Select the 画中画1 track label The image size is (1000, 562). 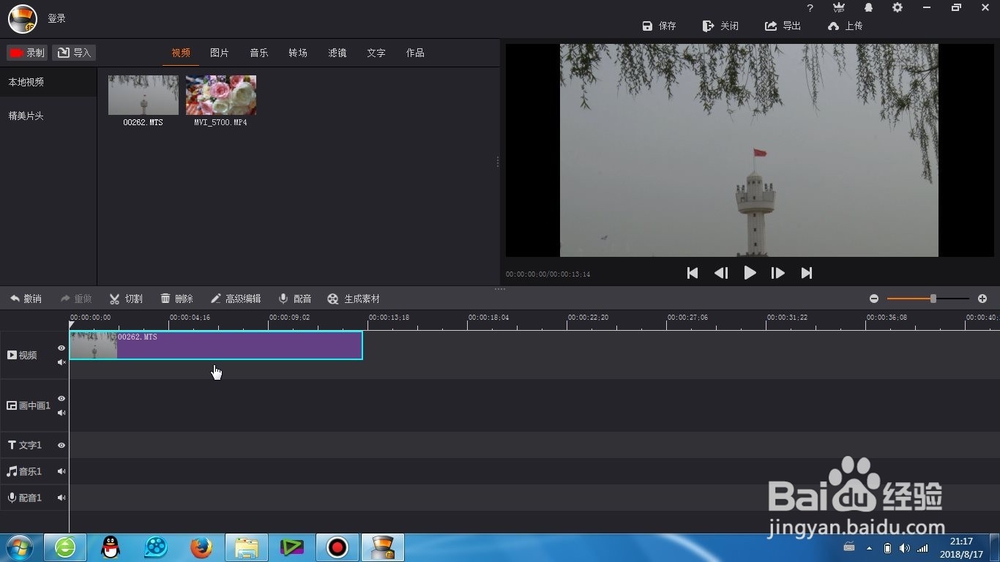pos(29,406)
